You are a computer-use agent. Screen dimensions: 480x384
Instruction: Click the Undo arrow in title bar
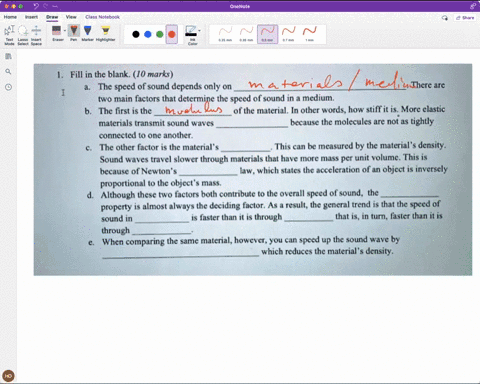tap(36, 6)
